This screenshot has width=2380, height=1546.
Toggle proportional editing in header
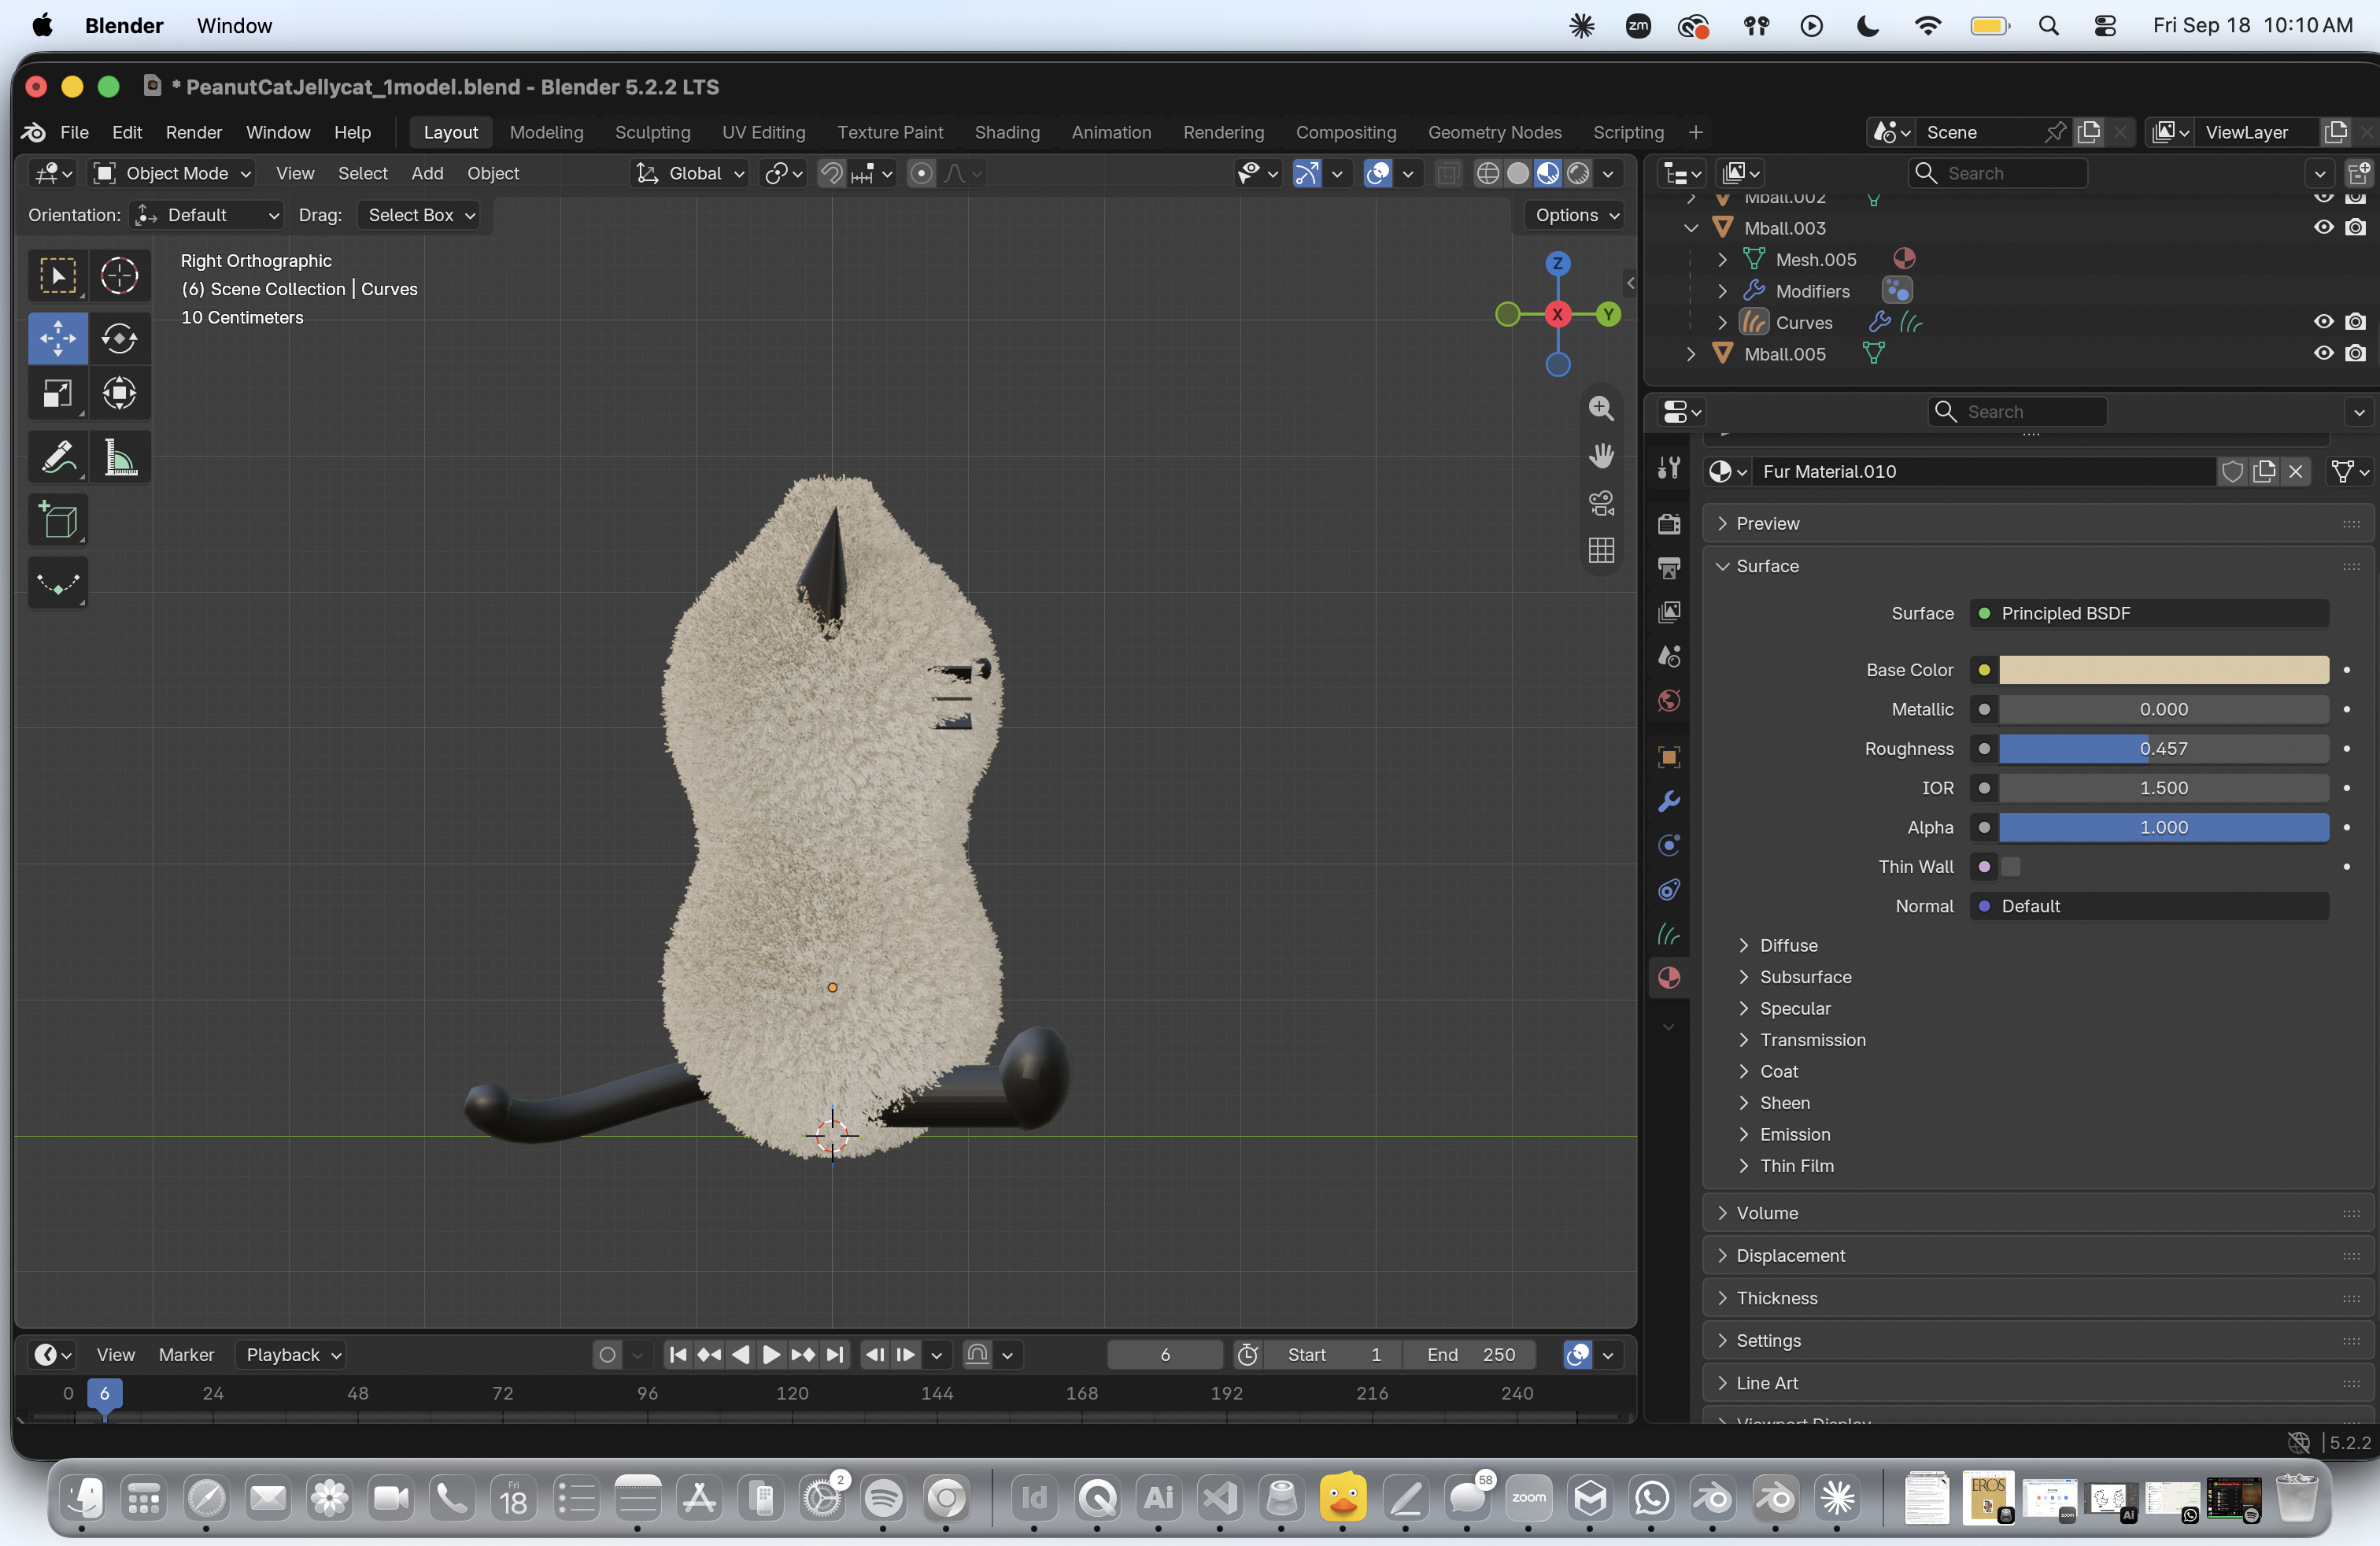921,173
